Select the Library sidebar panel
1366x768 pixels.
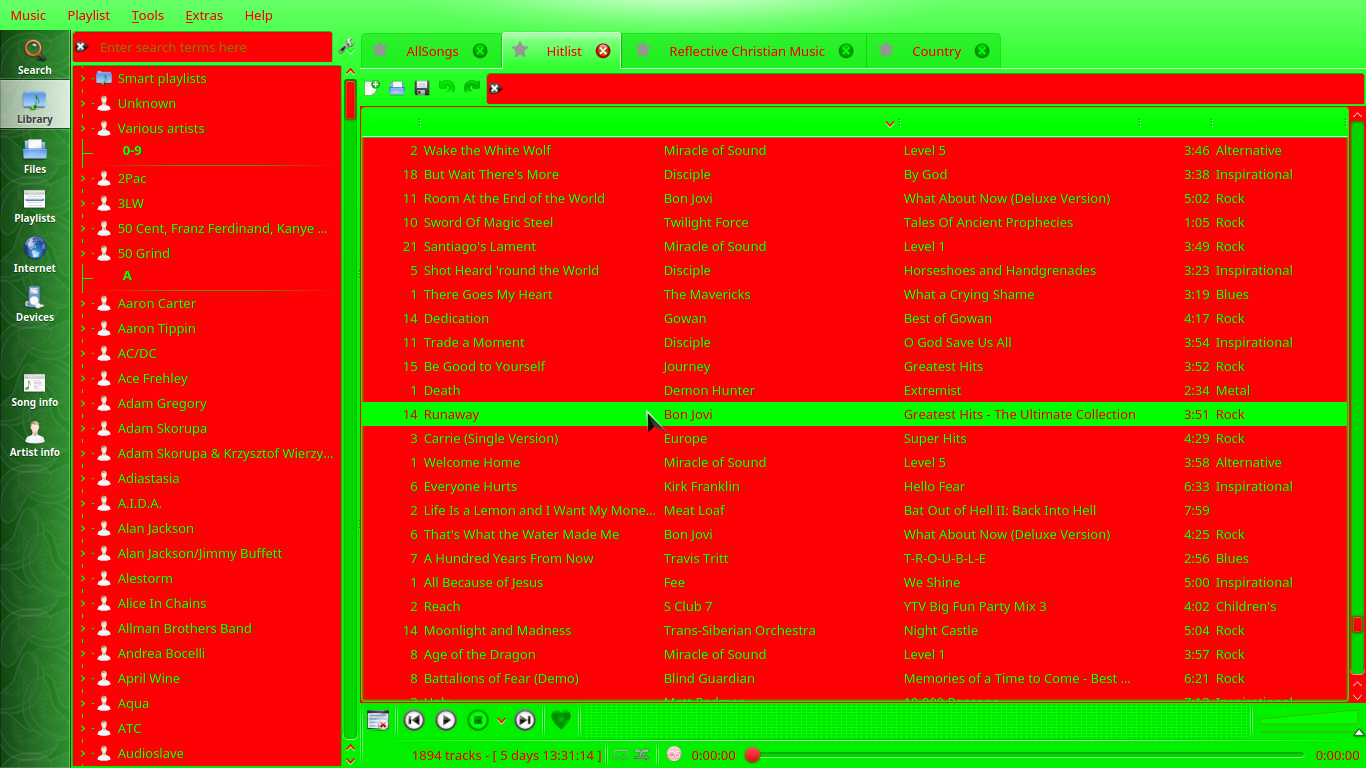pyautogui.click(x=35, y=104)
